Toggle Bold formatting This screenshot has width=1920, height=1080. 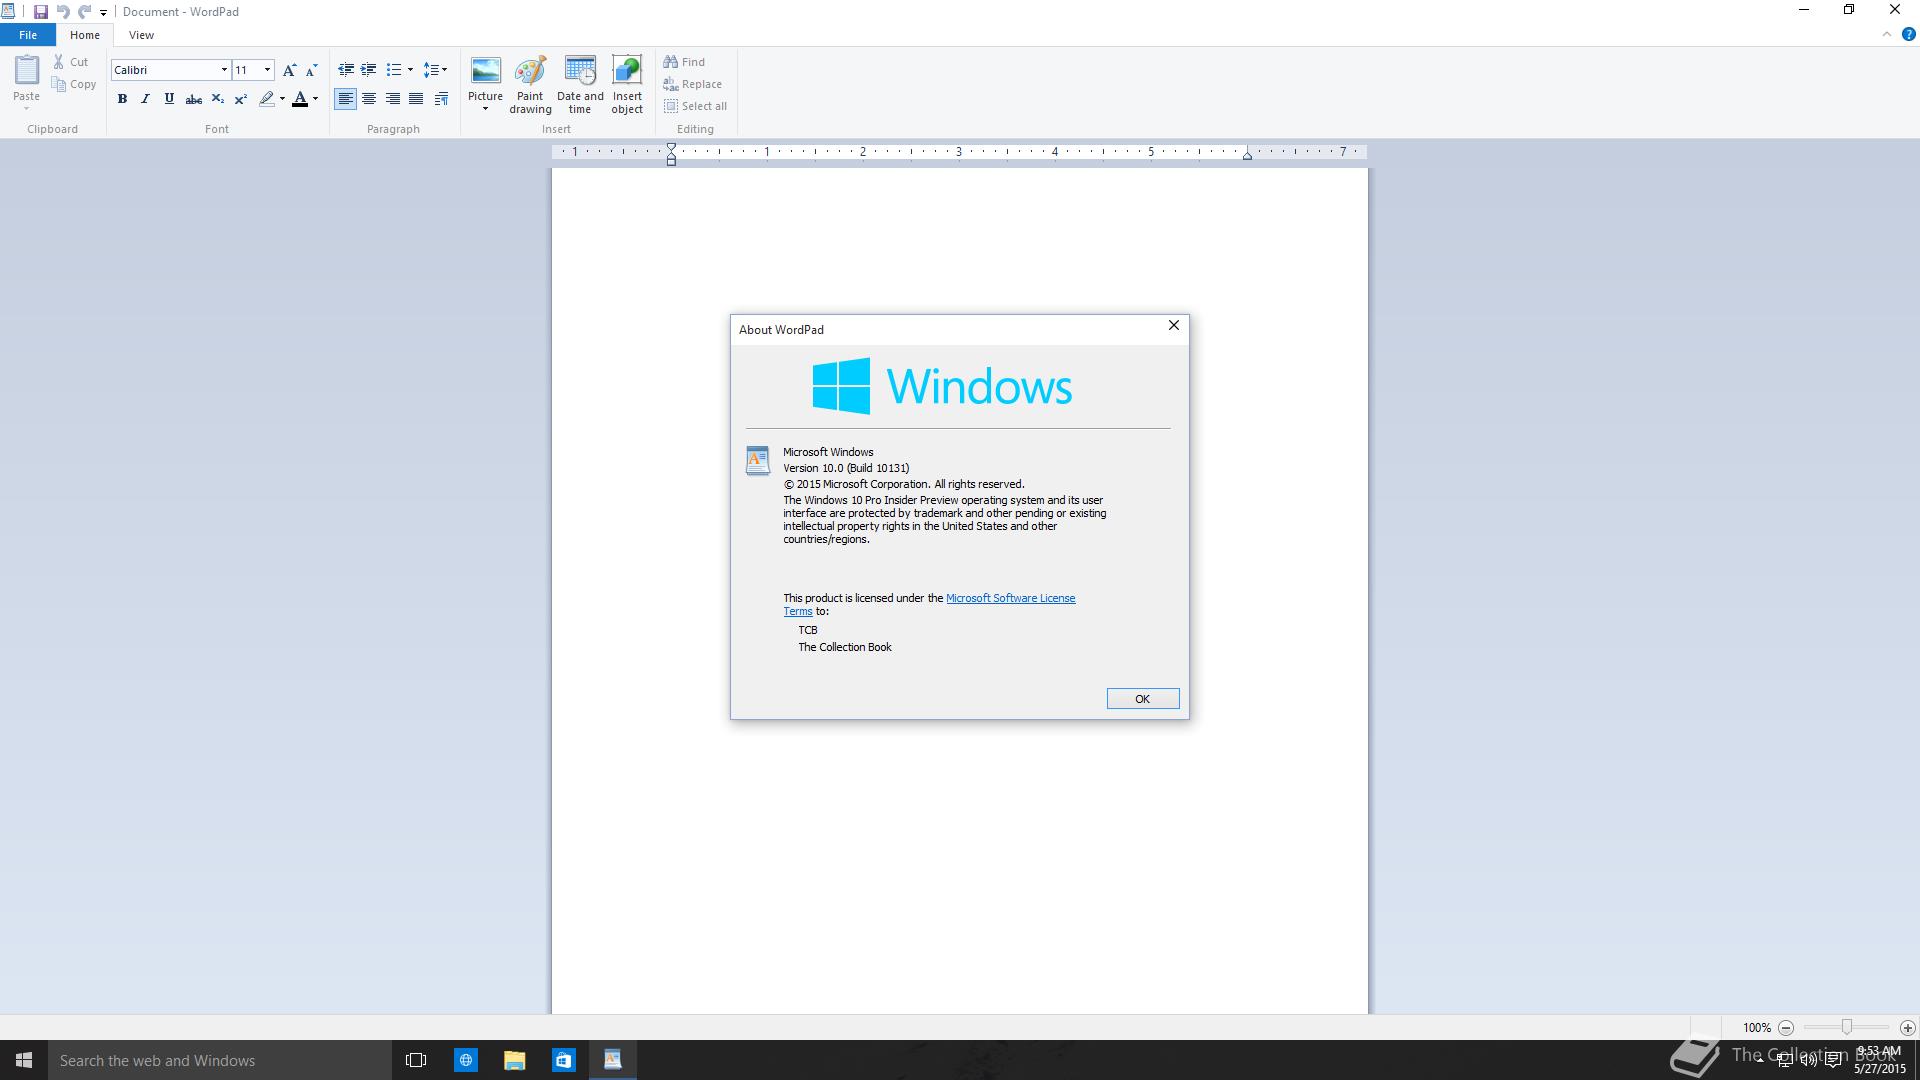(x=122, y=99)
